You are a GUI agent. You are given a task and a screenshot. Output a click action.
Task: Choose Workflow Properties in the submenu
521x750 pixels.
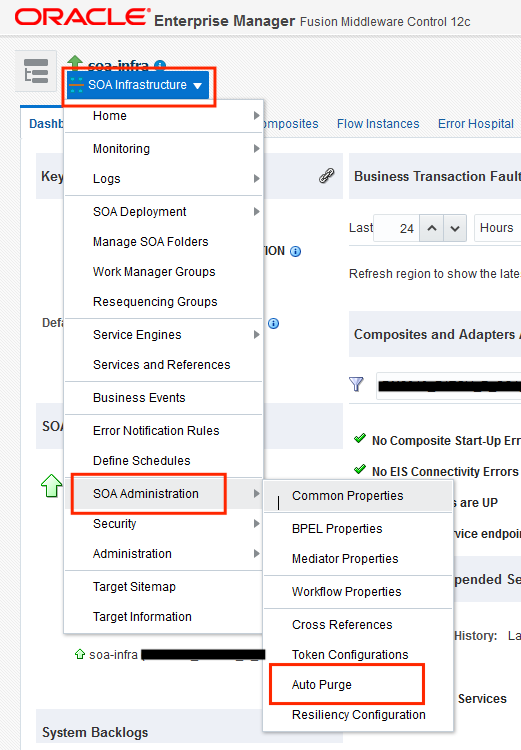(358, 592)
